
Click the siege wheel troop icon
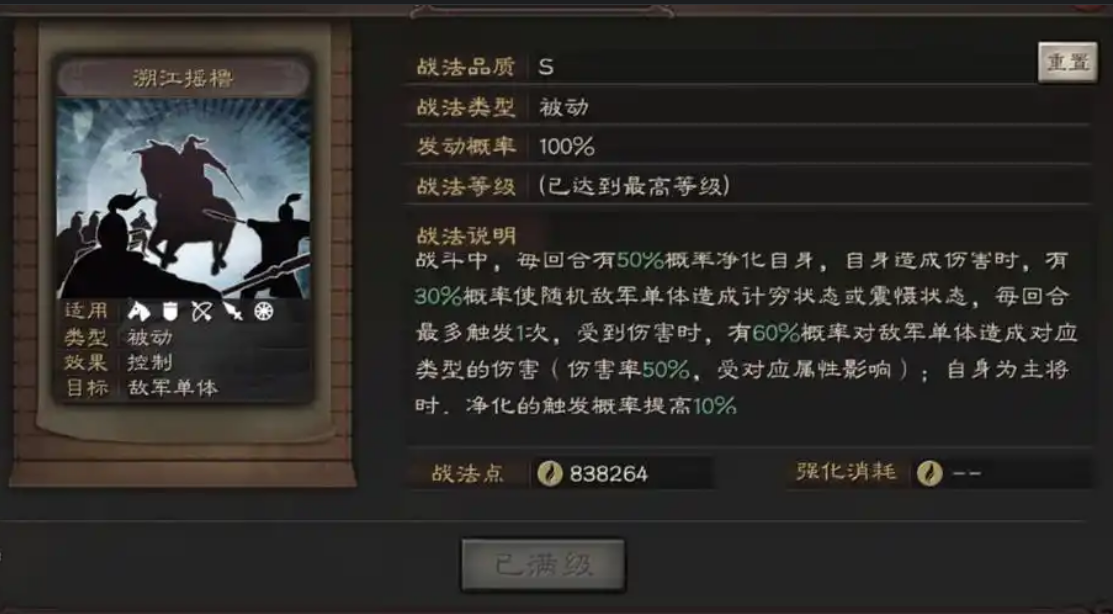[264, 311]
